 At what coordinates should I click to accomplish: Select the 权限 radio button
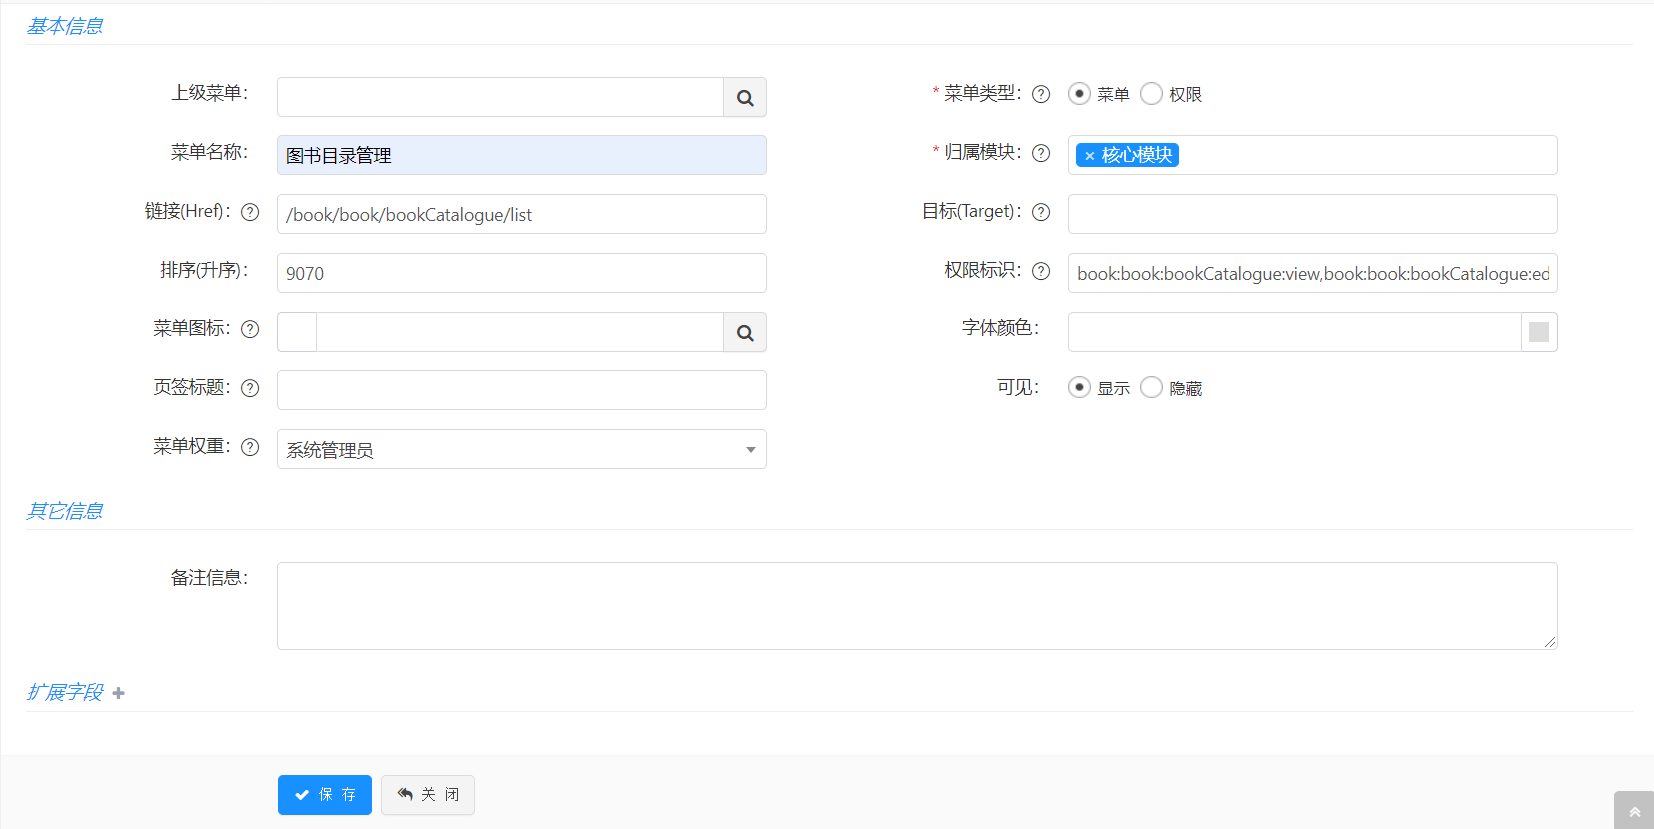1151,94
